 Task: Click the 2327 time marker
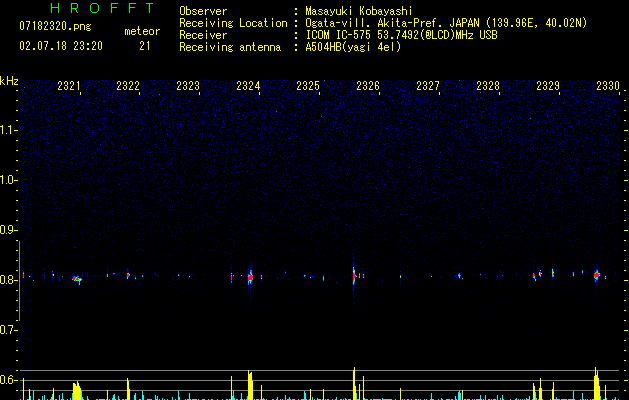click(428, 85)
